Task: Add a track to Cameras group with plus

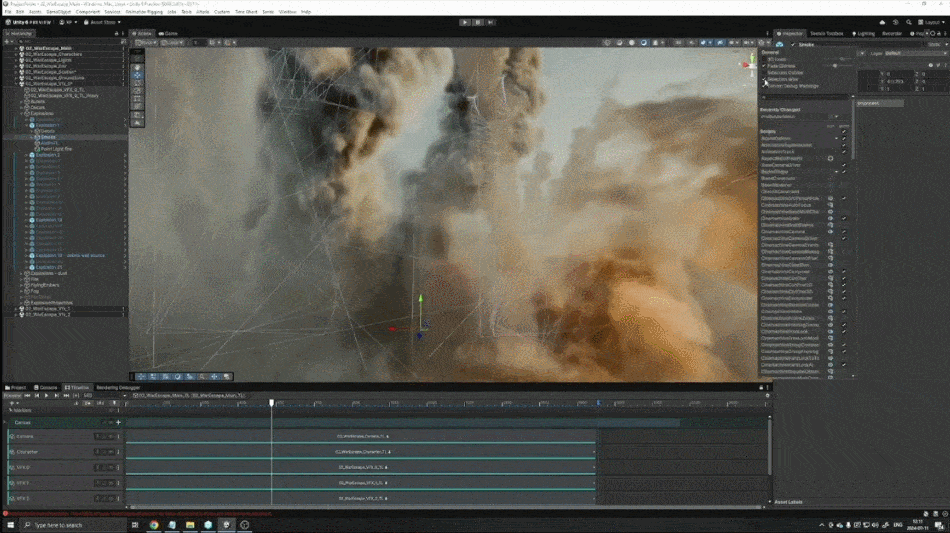Action: point(118,423)
